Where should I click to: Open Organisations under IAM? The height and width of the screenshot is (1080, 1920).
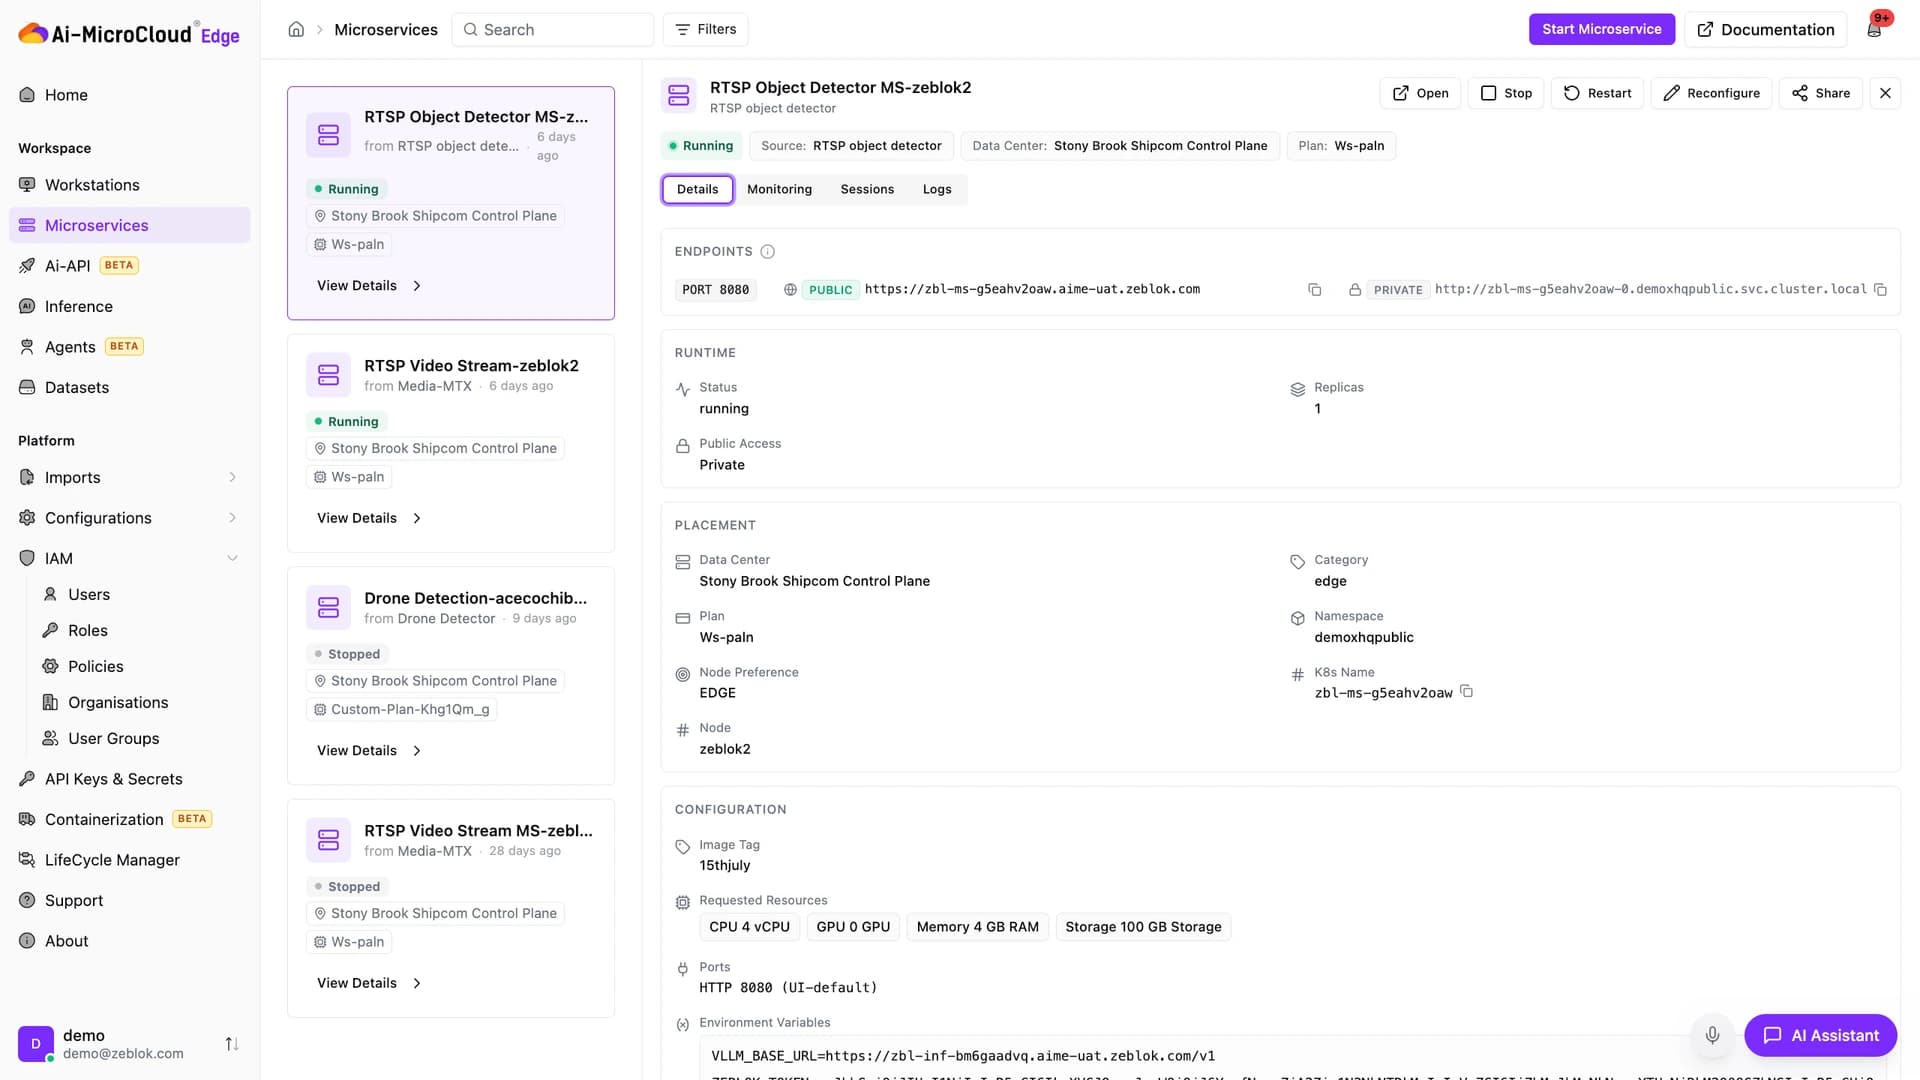[x=140, y=702]
